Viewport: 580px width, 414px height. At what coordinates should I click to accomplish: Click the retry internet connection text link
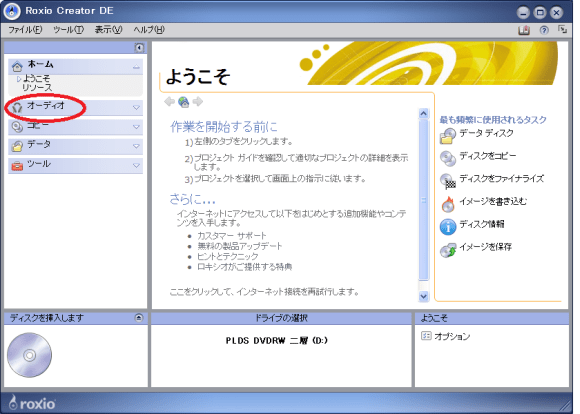(264, 292)
